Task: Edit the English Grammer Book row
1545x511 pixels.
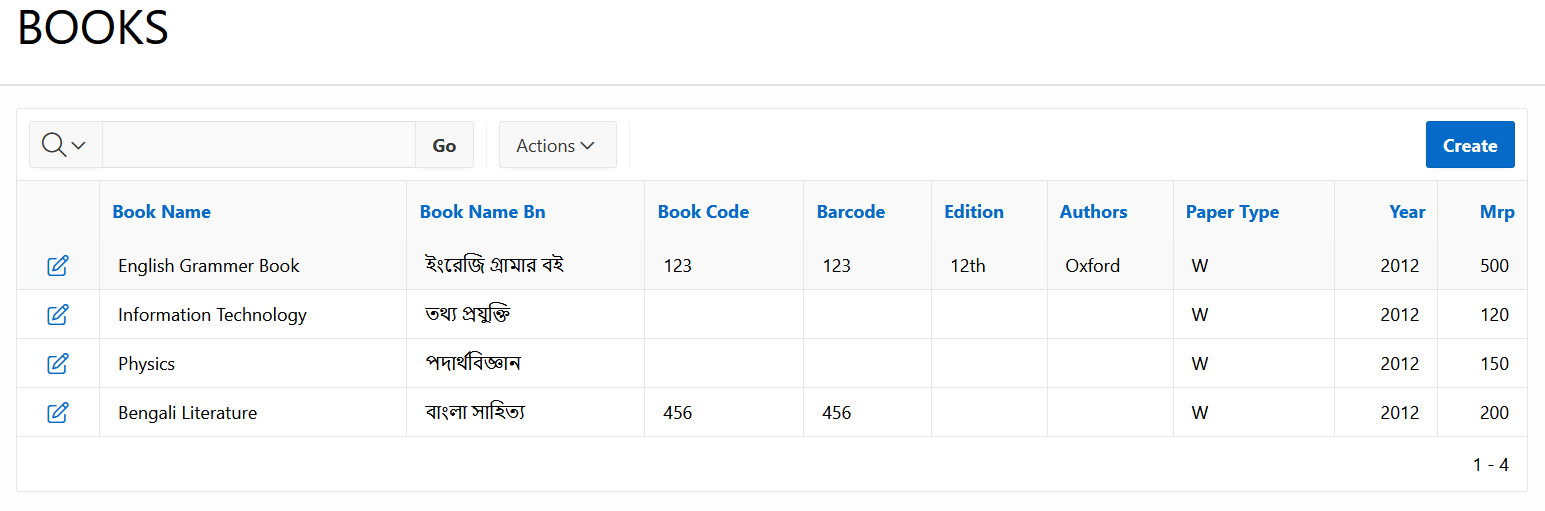Action: [58, 265]
